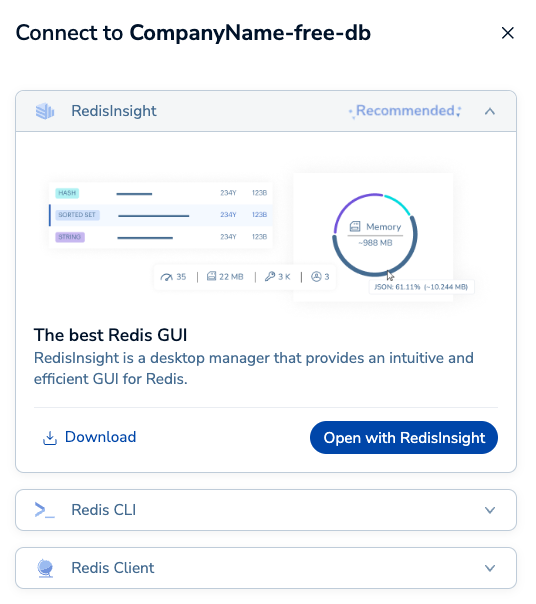Viewport: 536px width, 604px height.
Task: Click the RedisInsight logo icon
Action: coord(45,111)
